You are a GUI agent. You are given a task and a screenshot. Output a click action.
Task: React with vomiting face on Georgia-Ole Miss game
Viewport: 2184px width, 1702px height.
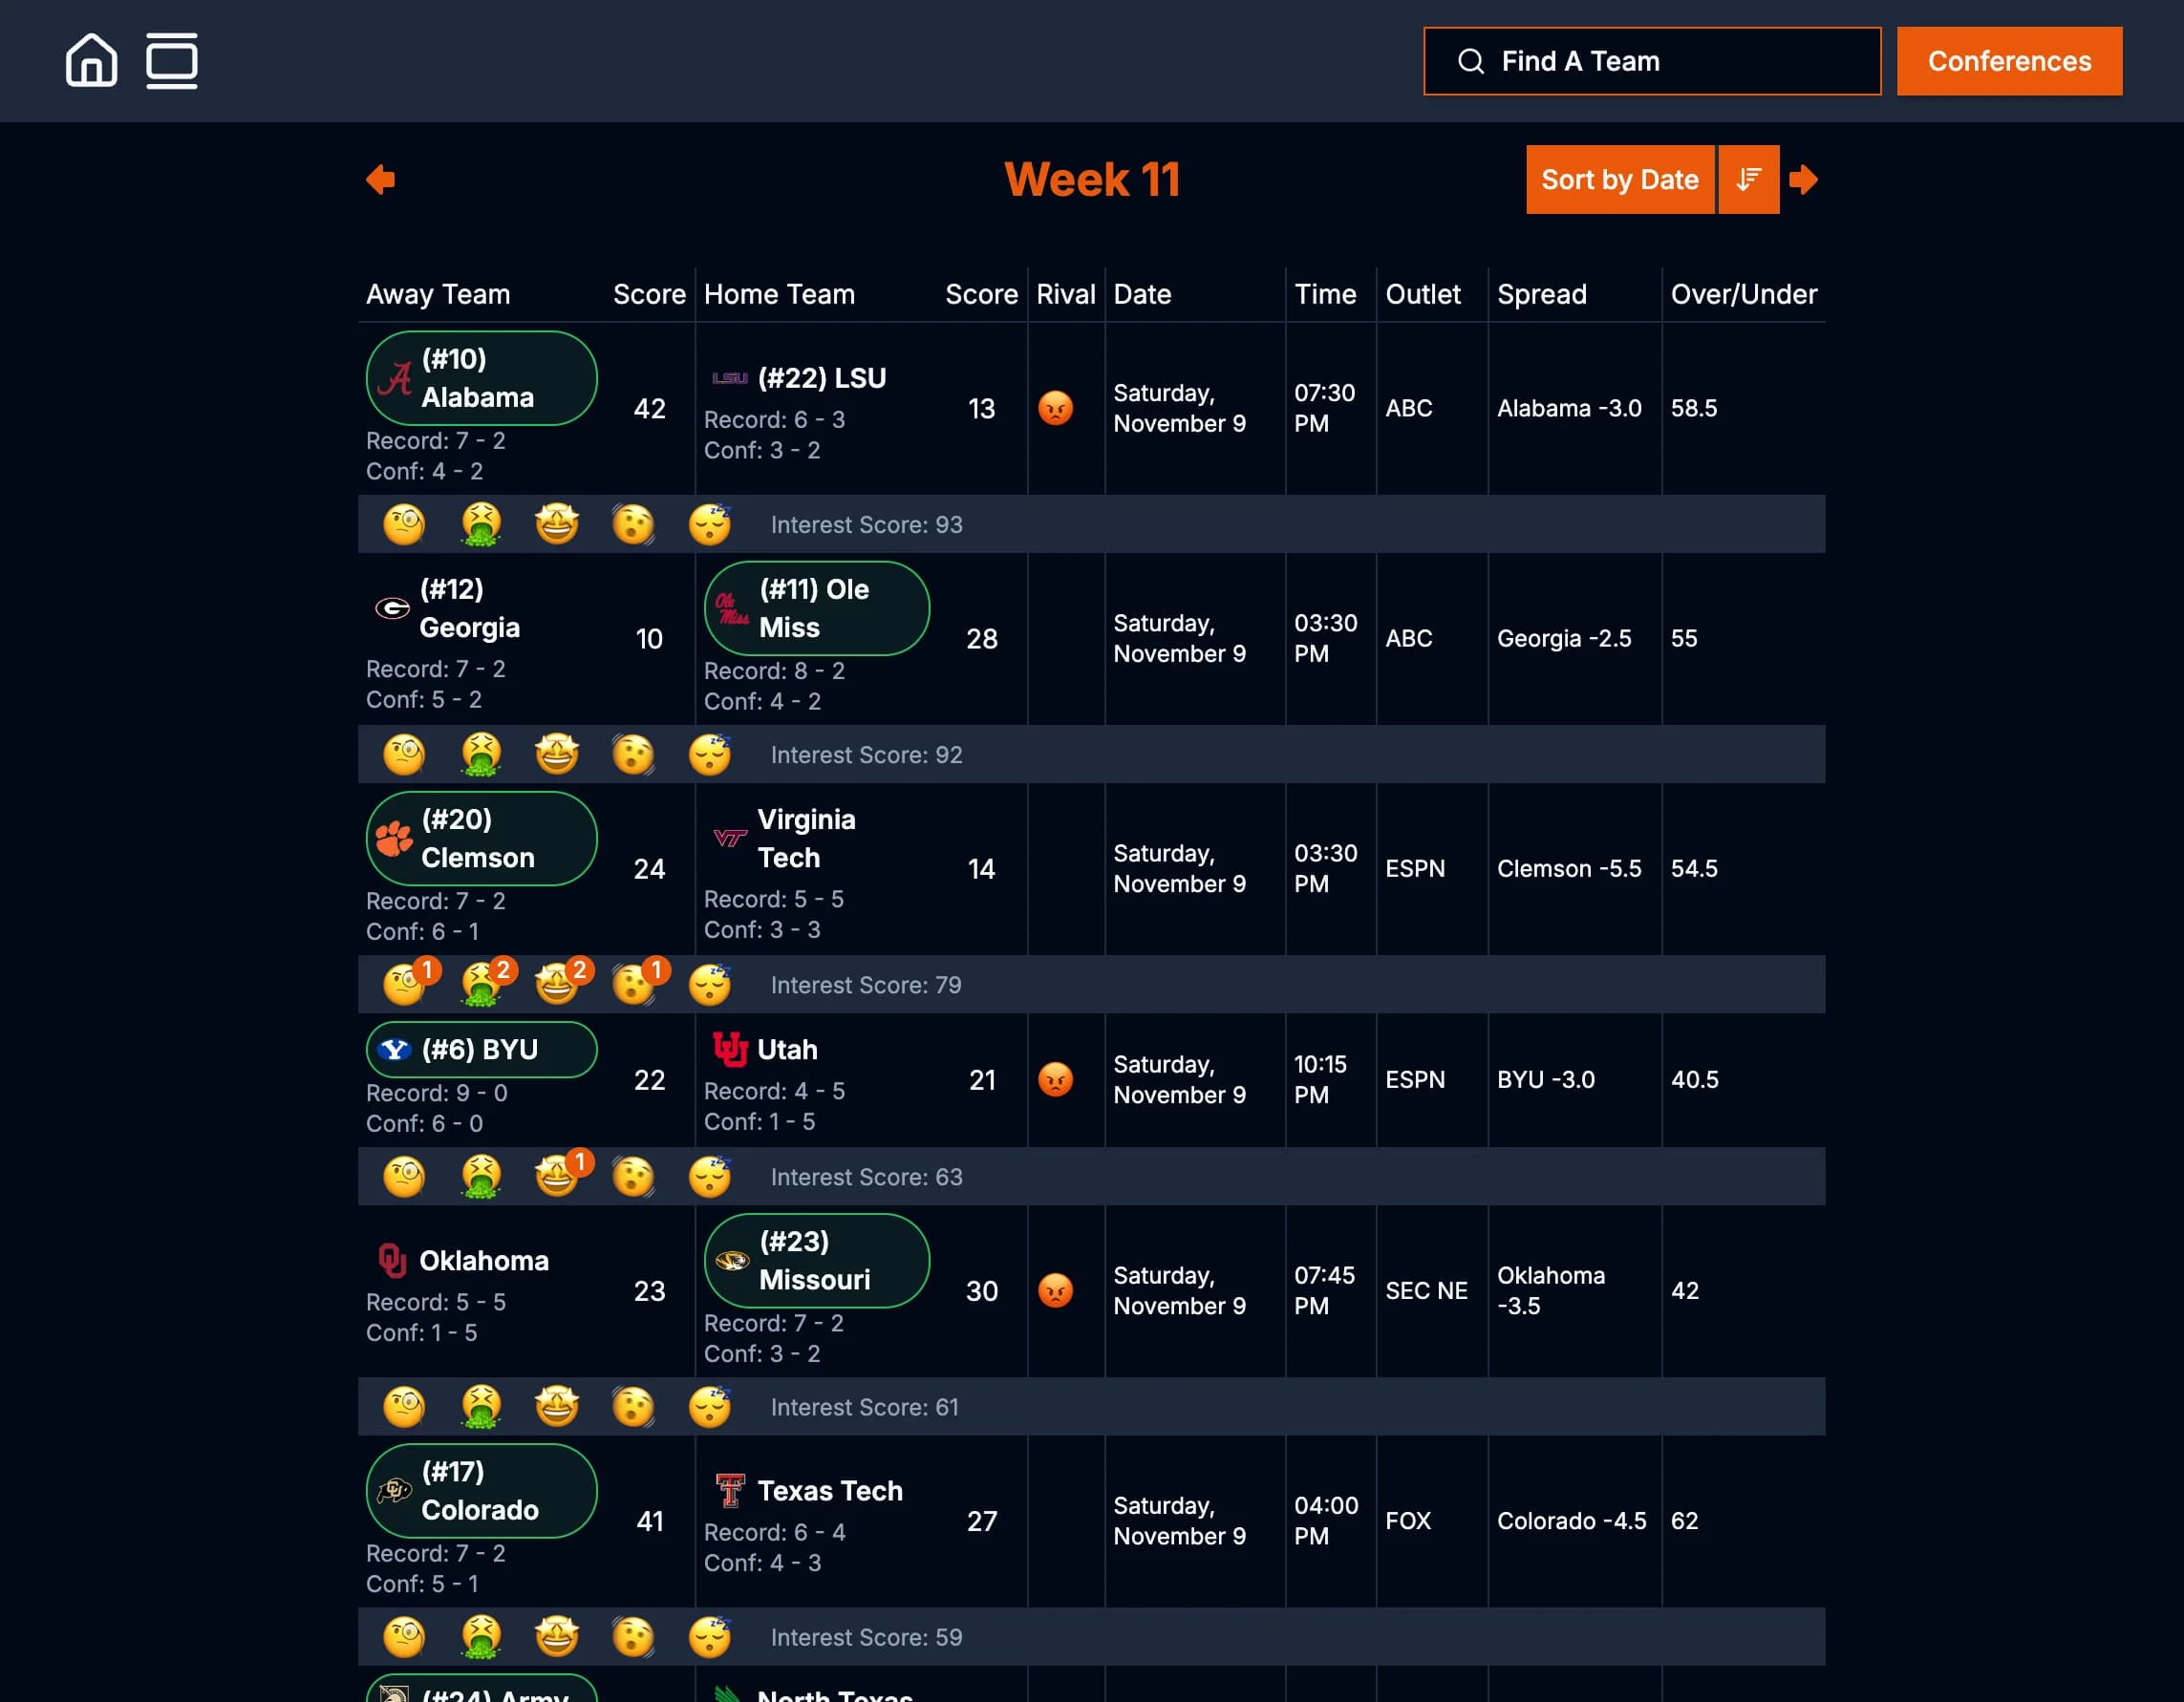[481, 754]
